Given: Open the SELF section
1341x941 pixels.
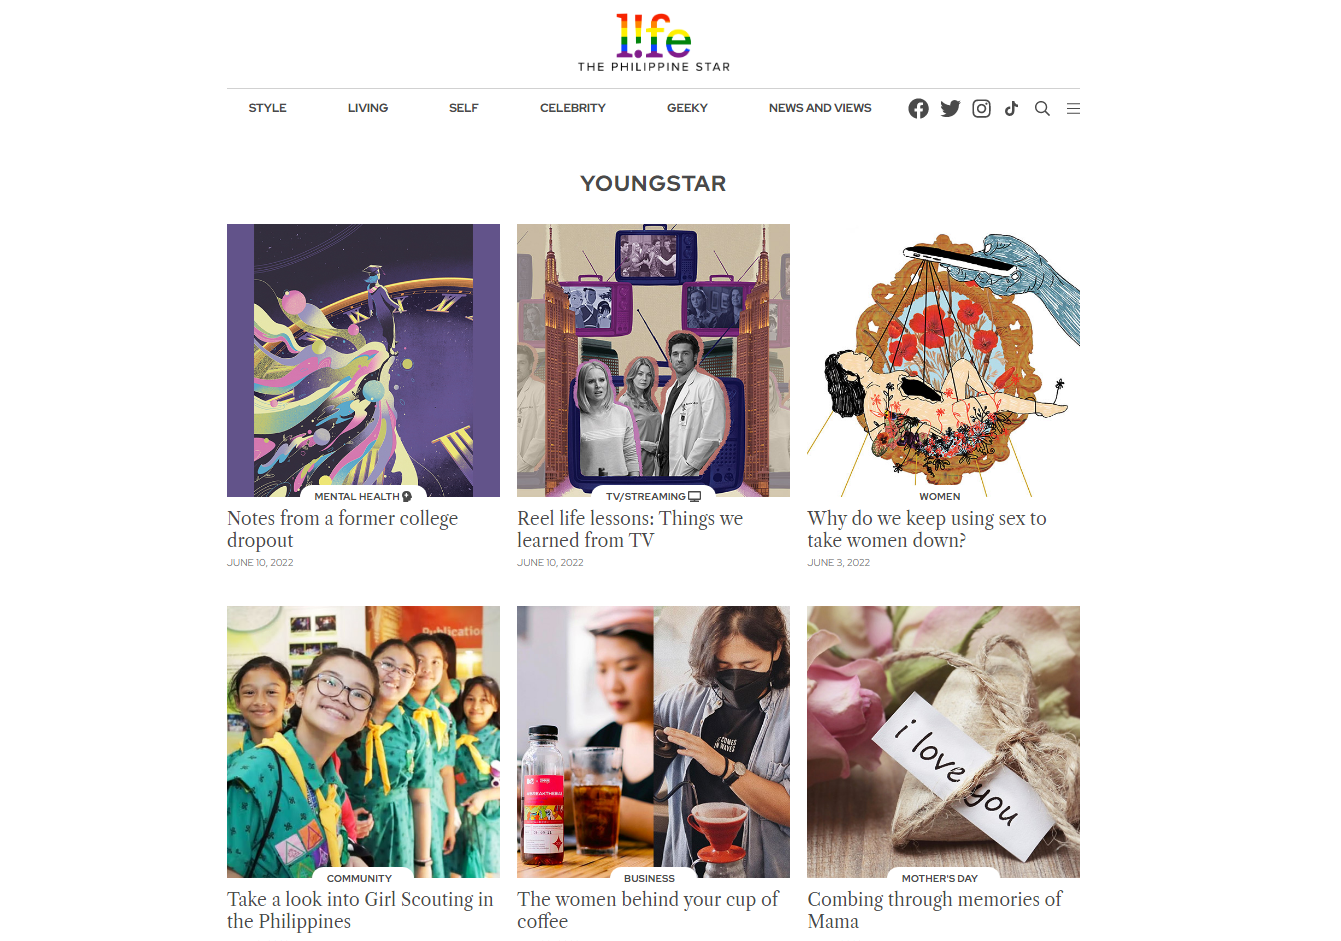Looking at the screenshot, I should pos(463,108).
